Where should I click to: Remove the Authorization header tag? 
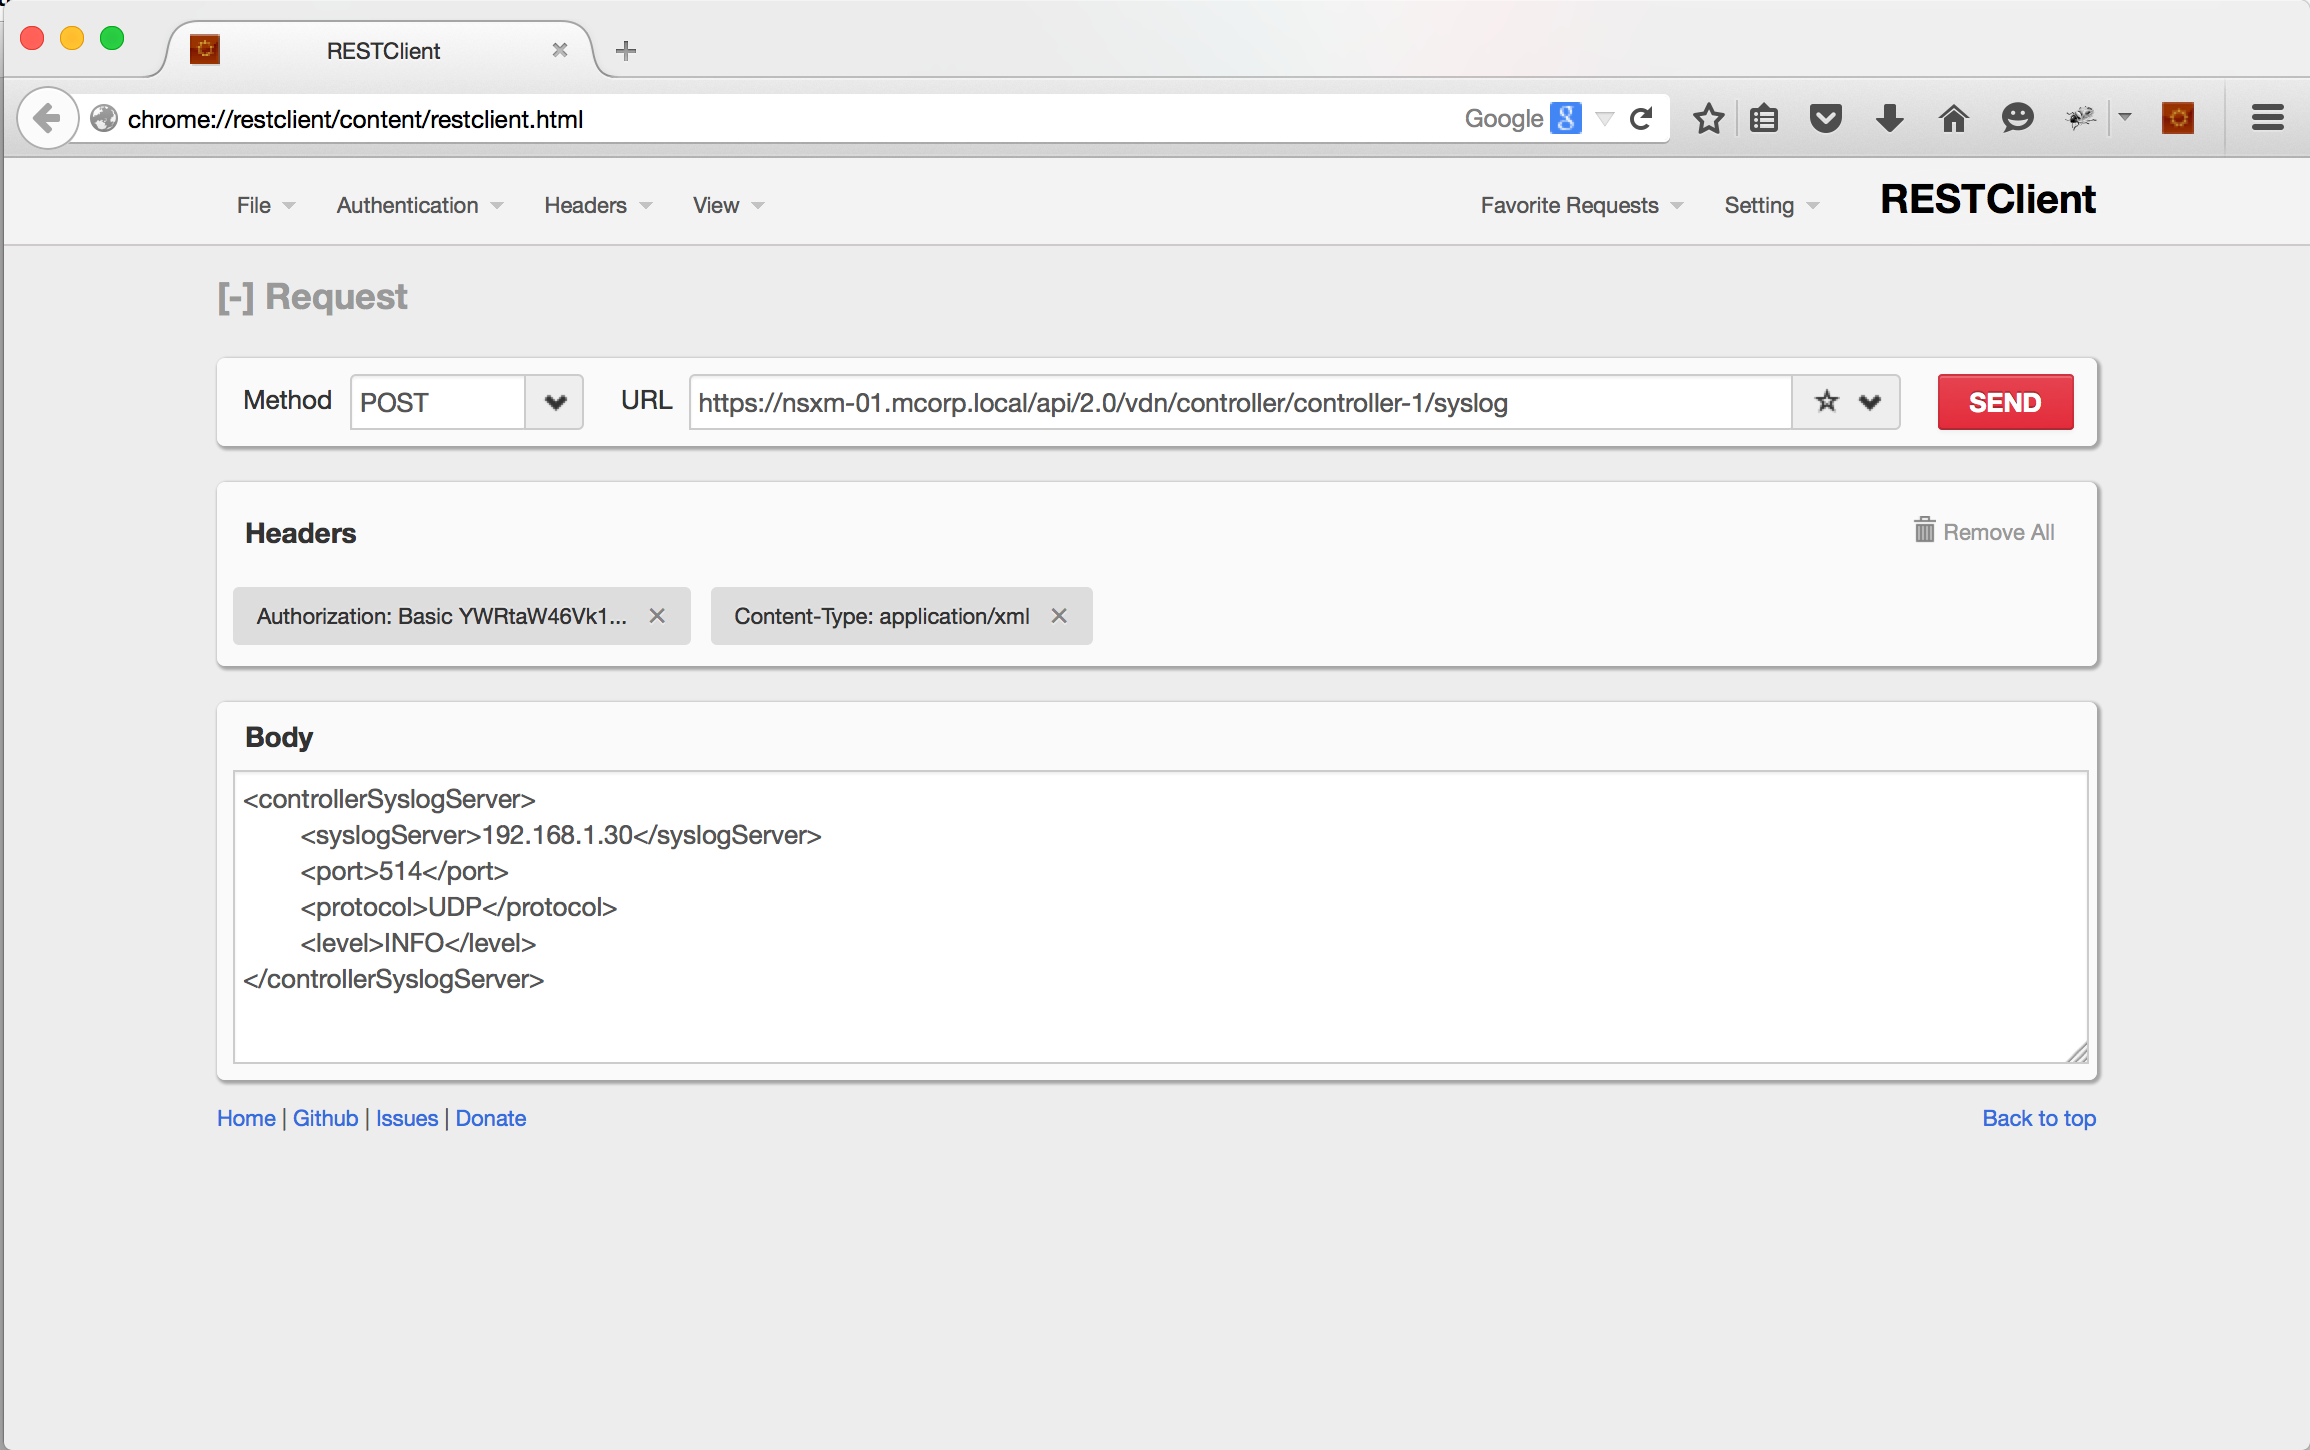(x=657, y=616)
